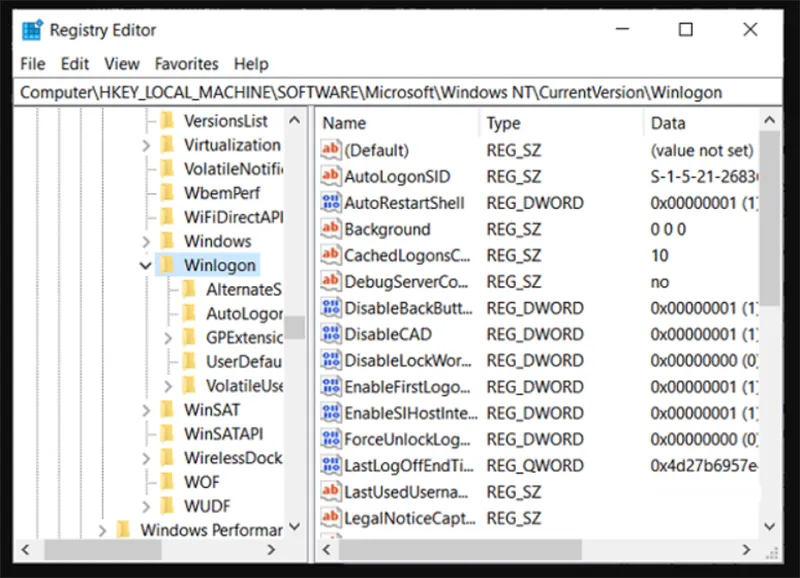
Task: Expand the Virtualization key
Action: click(146, 145)
